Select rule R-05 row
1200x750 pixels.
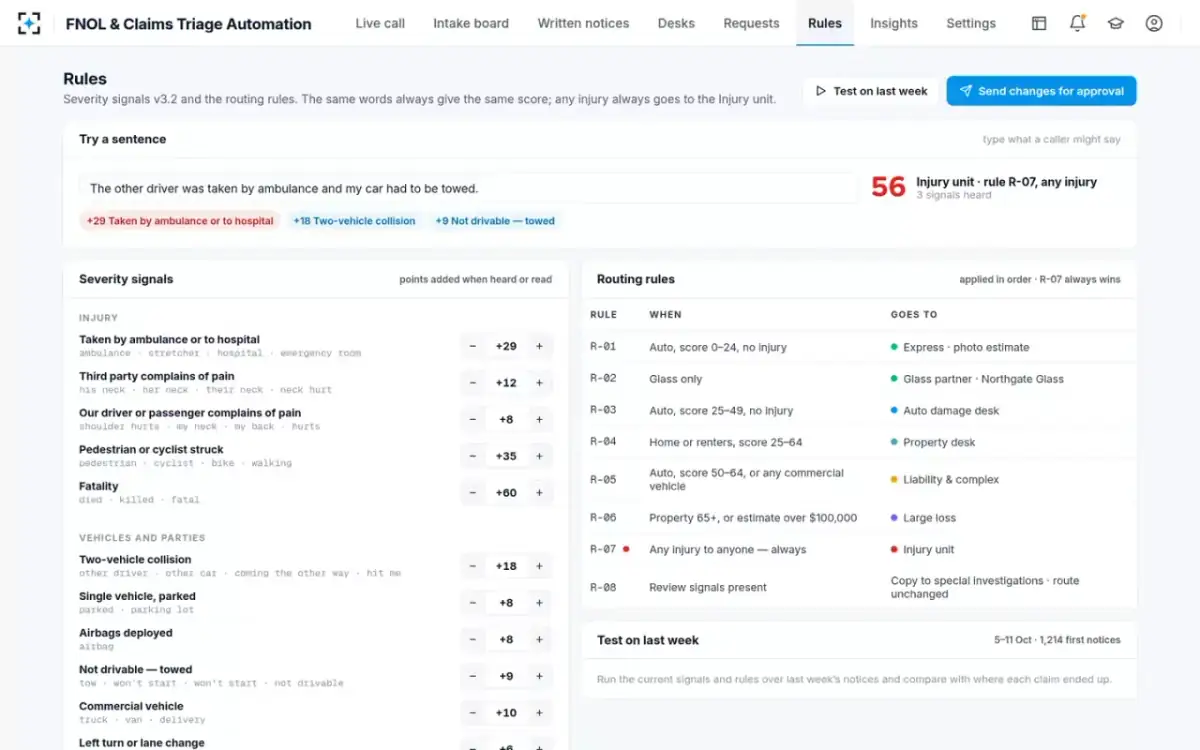click(859, 480)
